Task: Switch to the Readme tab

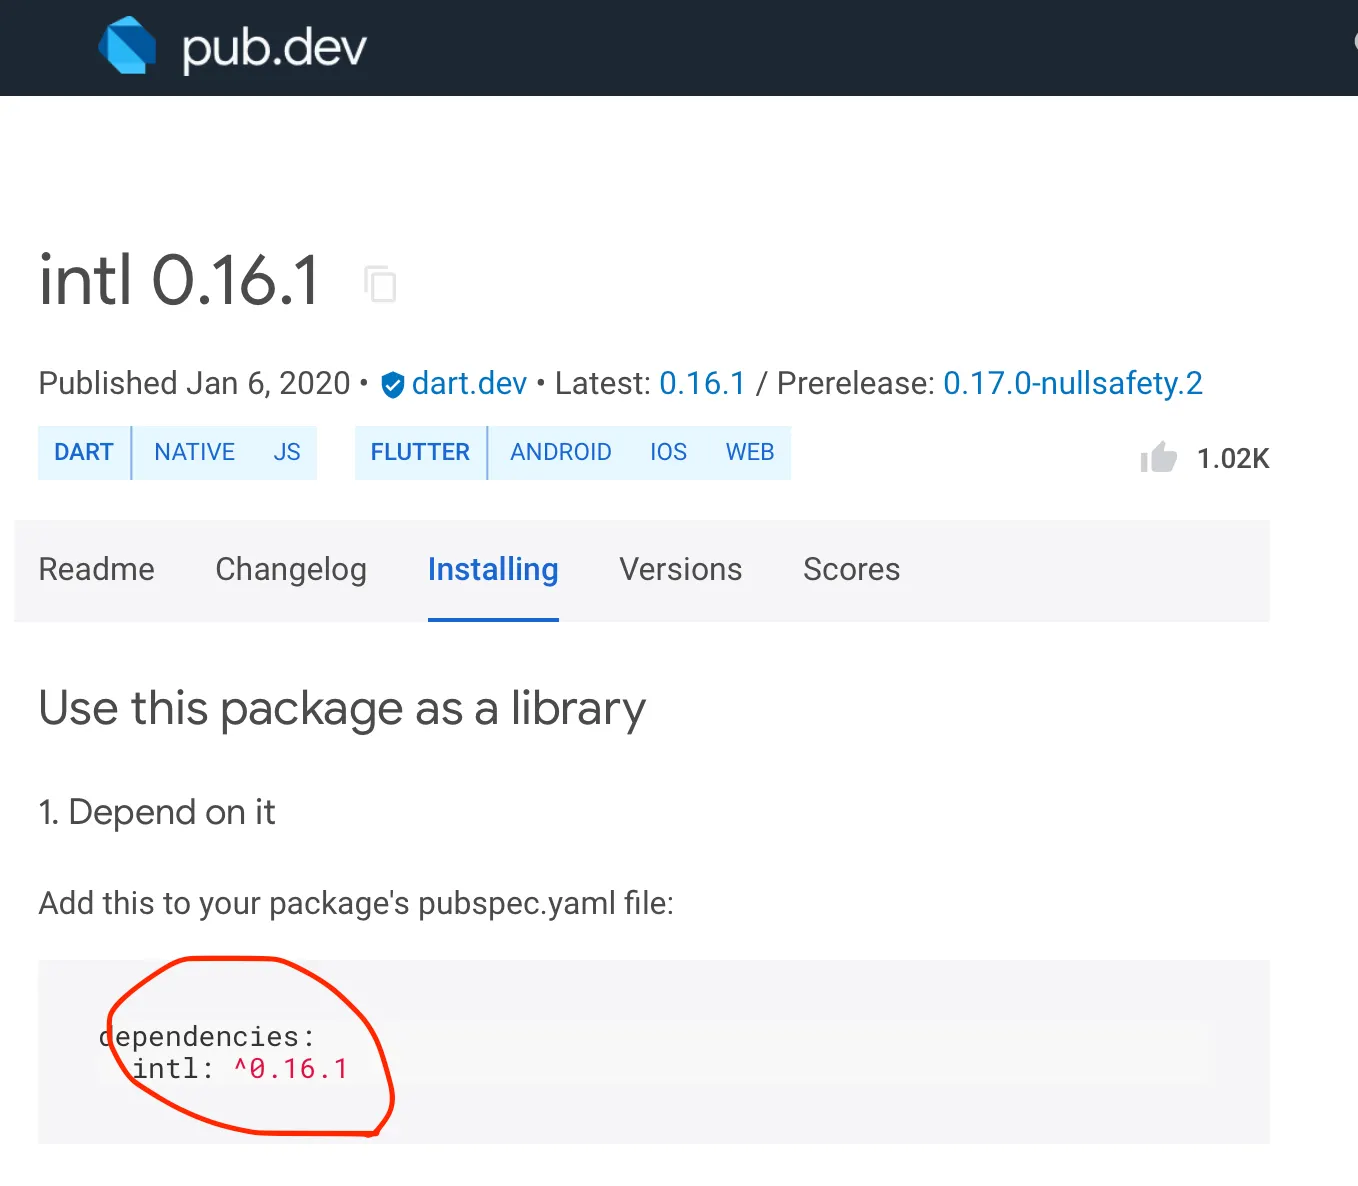Action: pos(96,569)
